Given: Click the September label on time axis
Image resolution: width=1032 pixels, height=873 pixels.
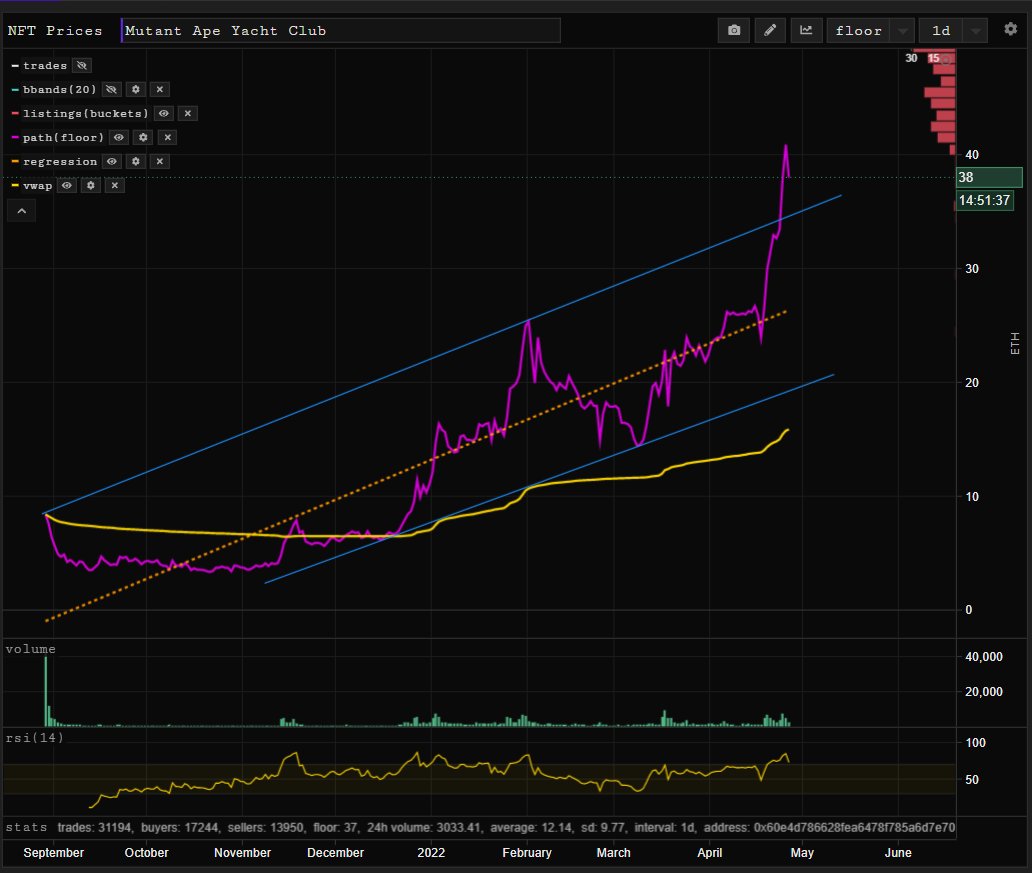Looking at the screenshot, I should pyautogui.click(x=53, y=853).
